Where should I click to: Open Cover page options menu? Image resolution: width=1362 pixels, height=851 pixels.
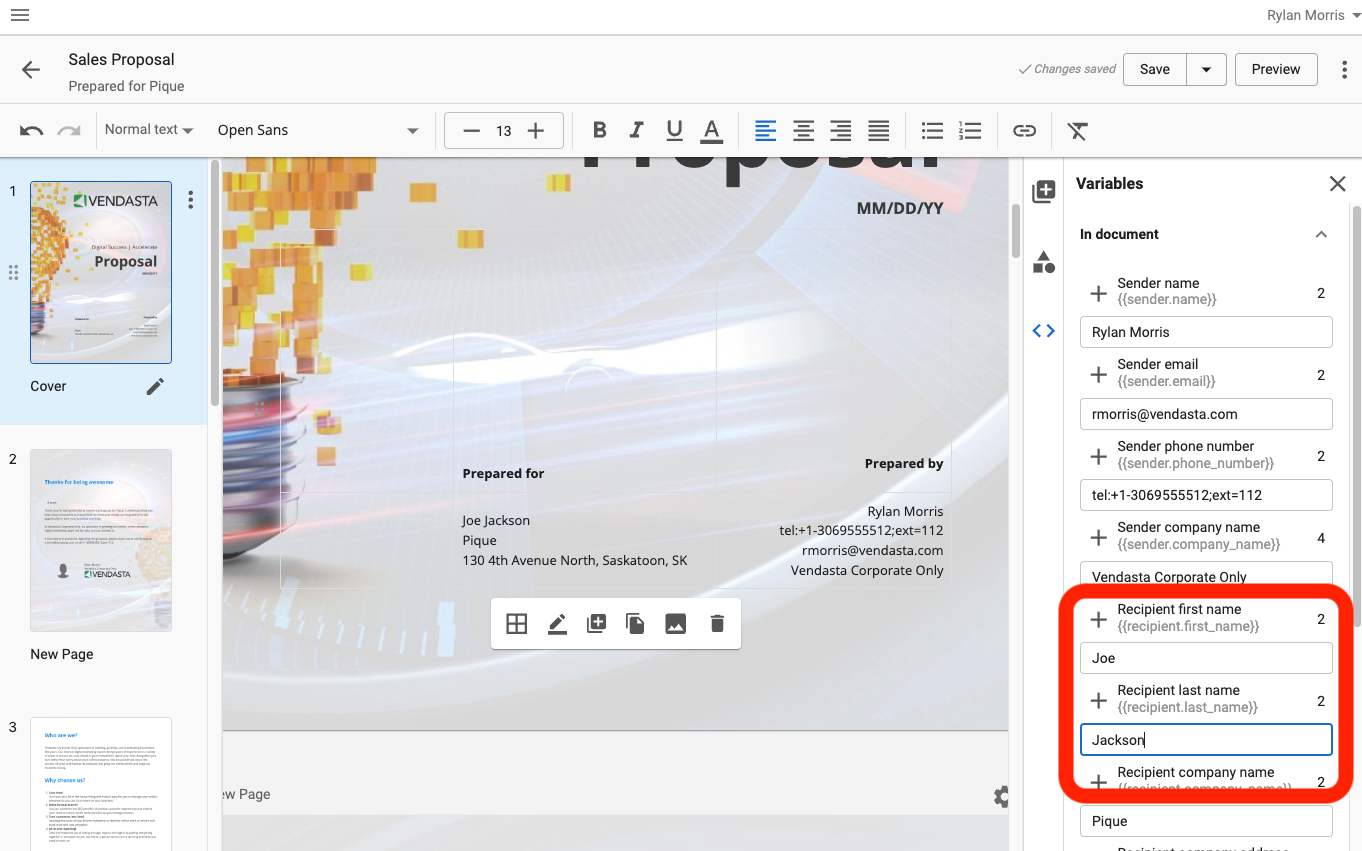190,200
